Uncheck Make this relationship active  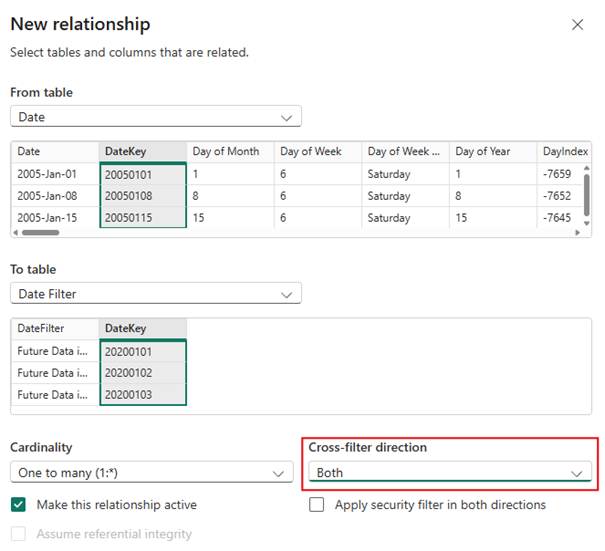tap(19, 505)
